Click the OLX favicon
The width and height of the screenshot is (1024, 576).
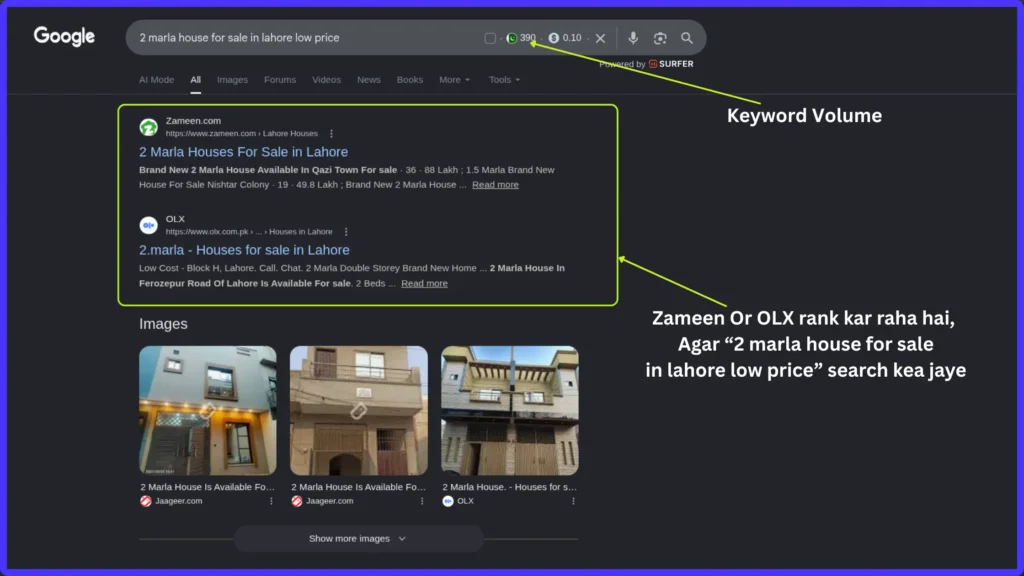[148, 225]
